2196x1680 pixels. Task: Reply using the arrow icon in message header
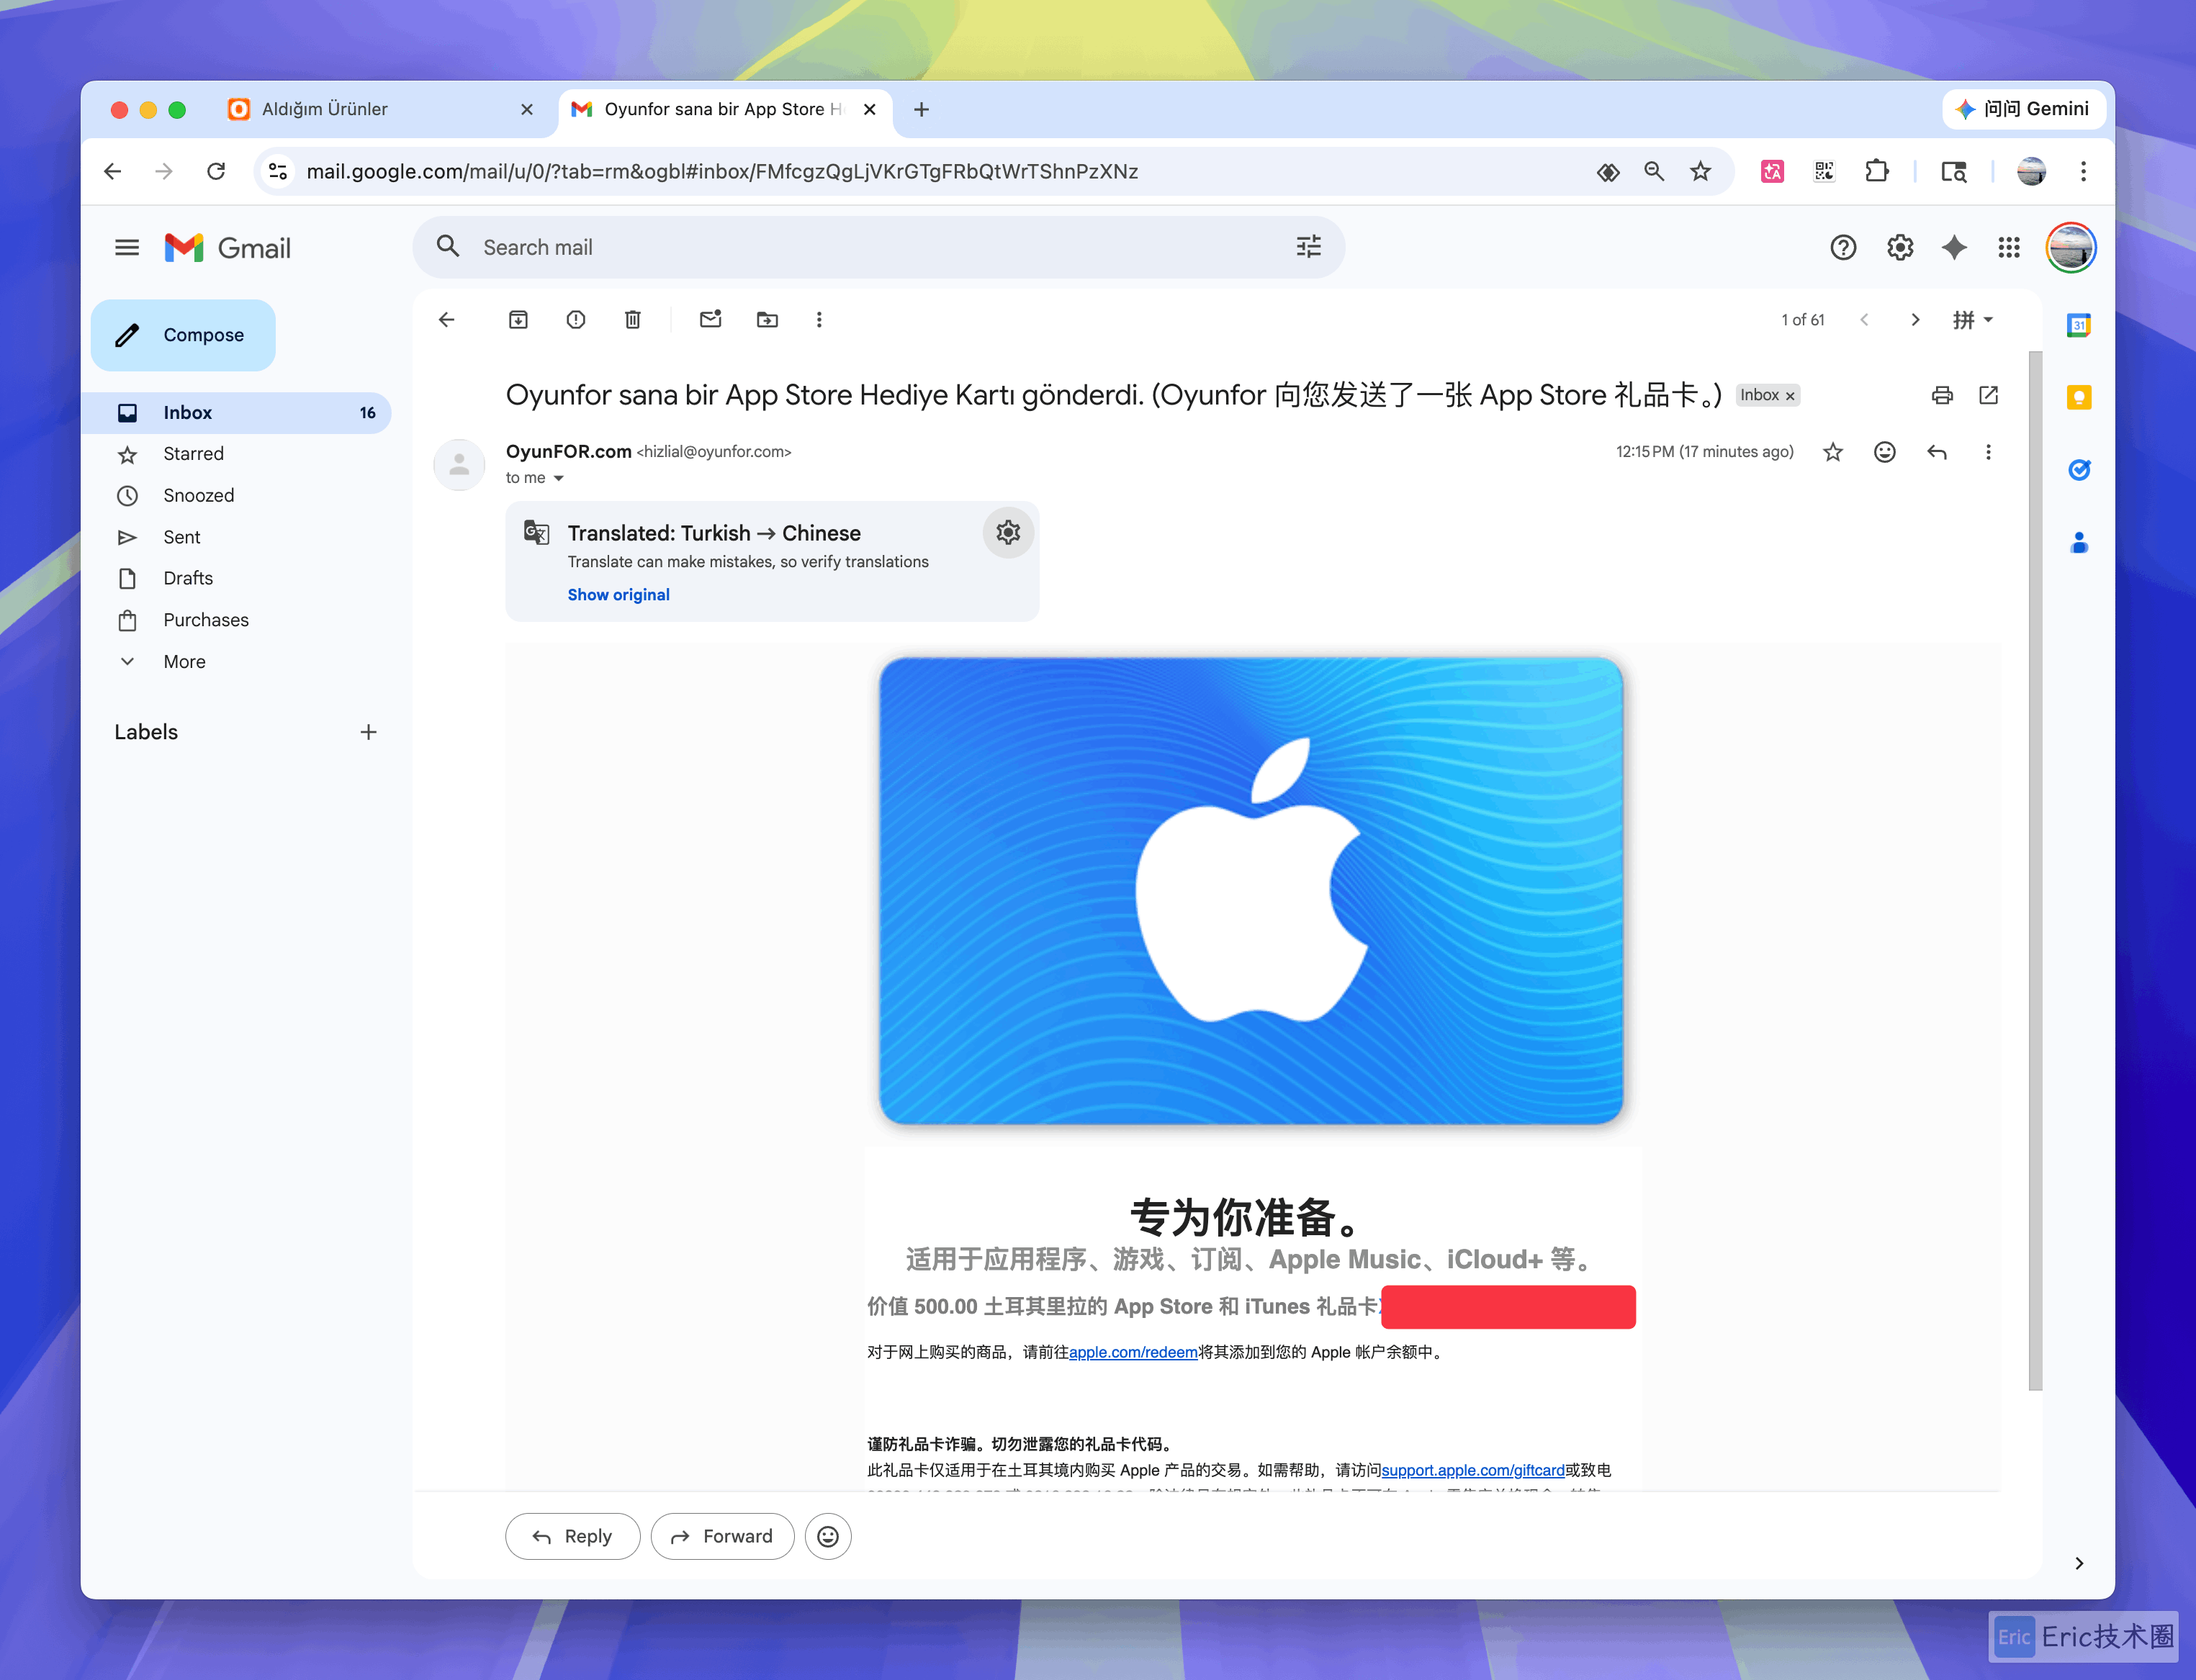[x=1937, y=452]
